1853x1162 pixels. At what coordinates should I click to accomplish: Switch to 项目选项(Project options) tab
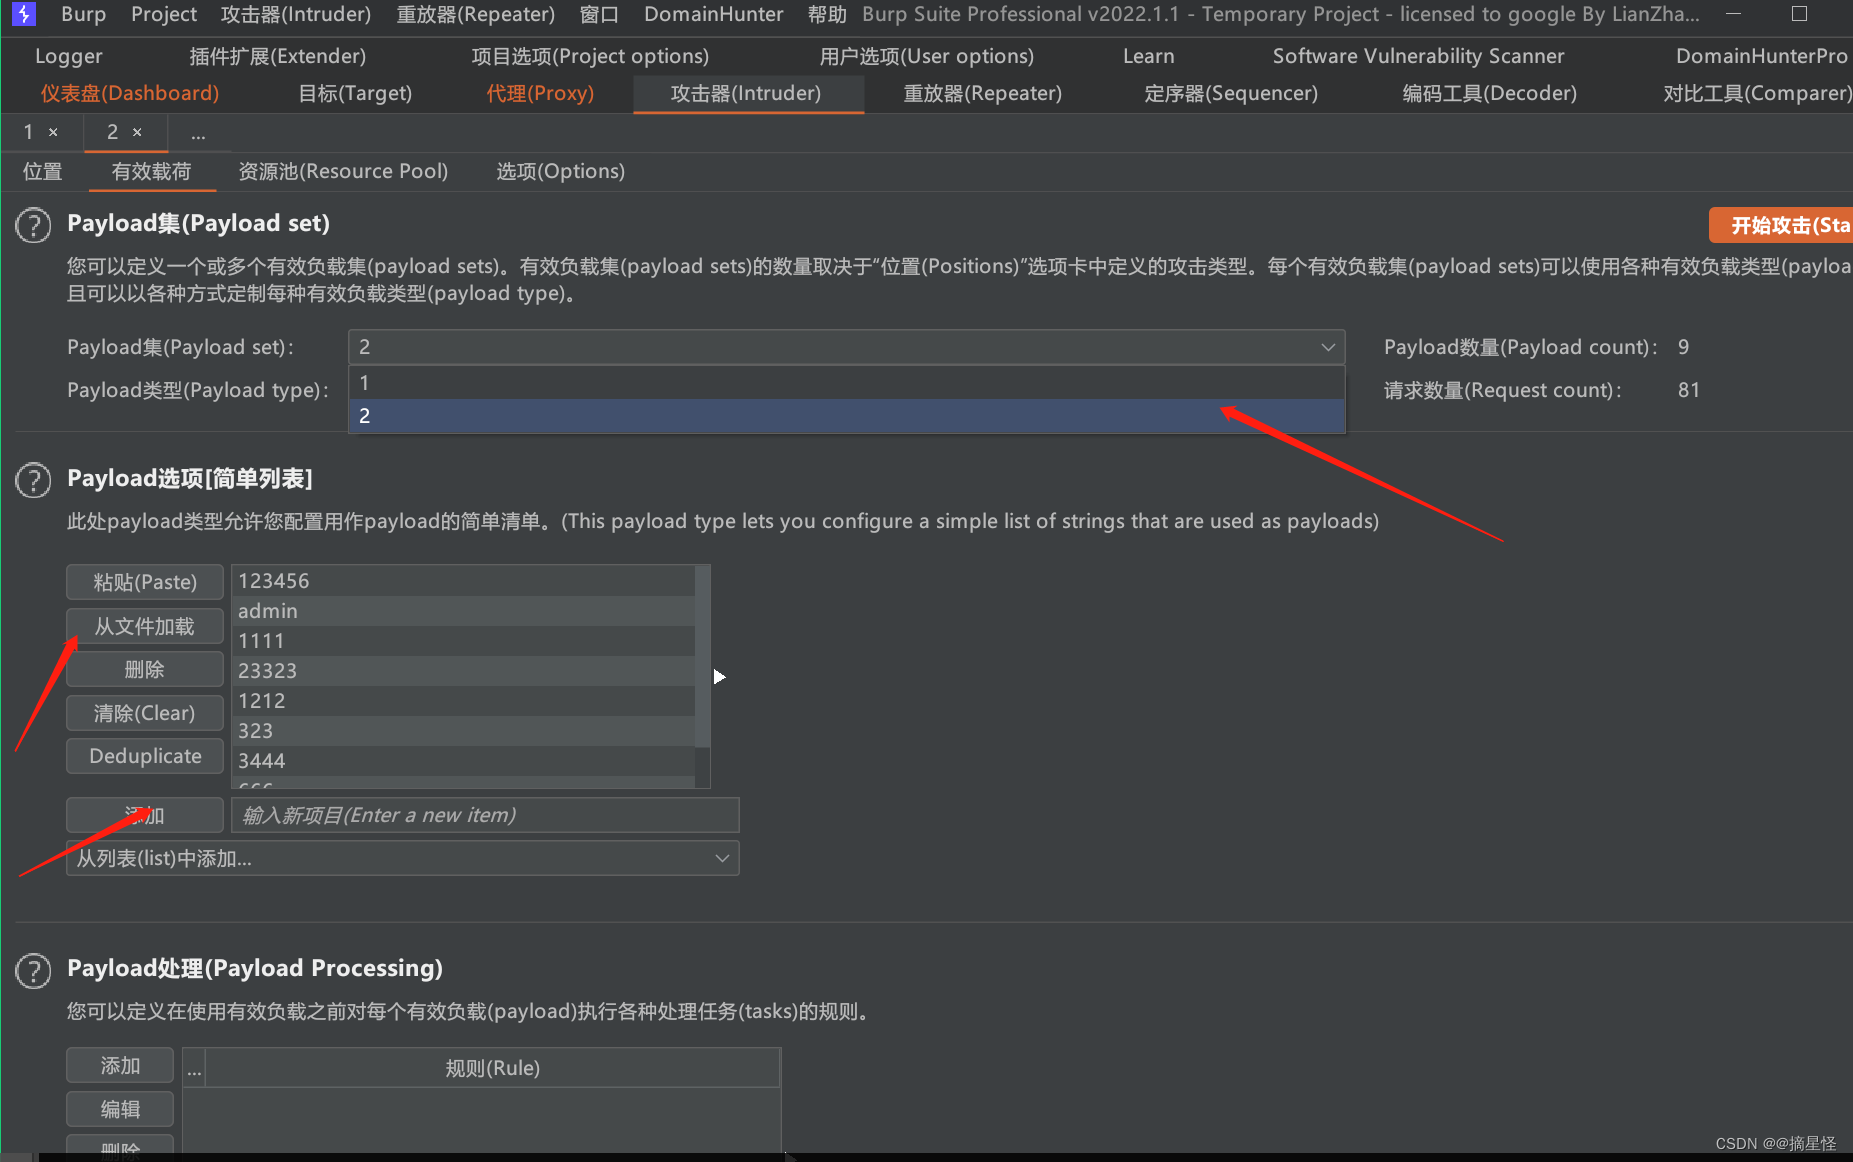point(590,56)
